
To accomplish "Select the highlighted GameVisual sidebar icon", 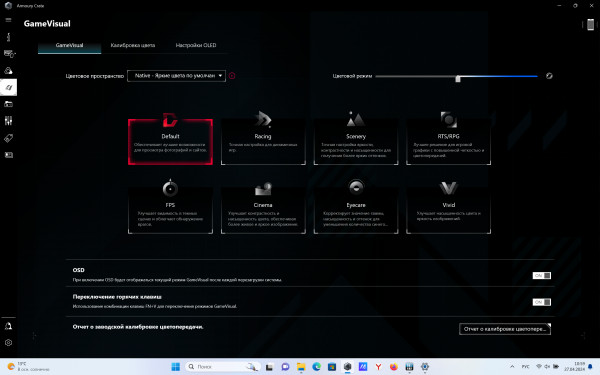I will 8,88.
